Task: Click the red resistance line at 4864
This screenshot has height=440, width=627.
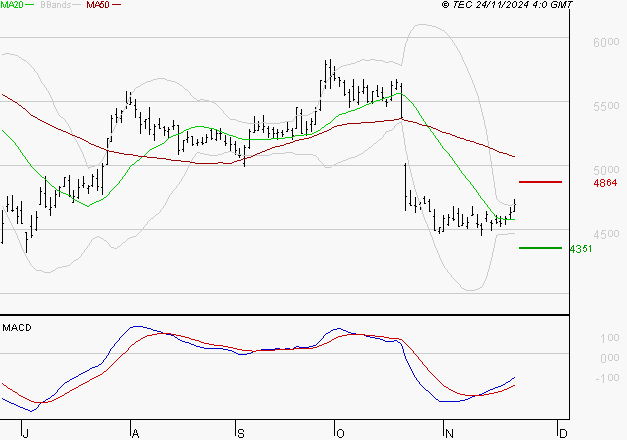Action: (541, 182)
